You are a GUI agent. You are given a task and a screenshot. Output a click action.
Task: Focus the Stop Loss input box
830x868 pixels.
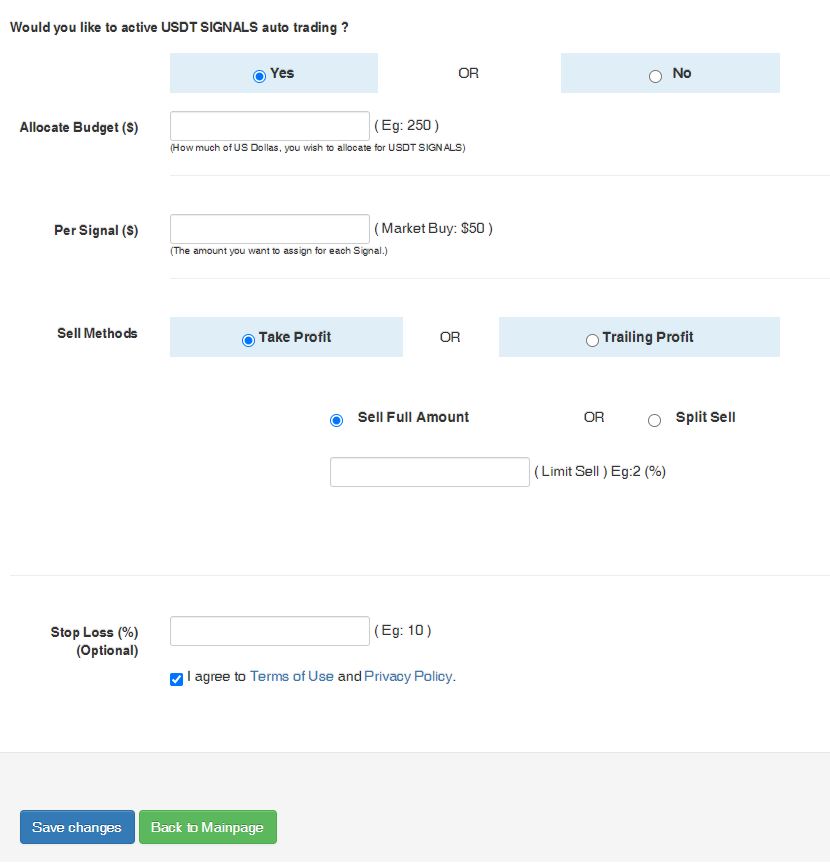point(270,631)
